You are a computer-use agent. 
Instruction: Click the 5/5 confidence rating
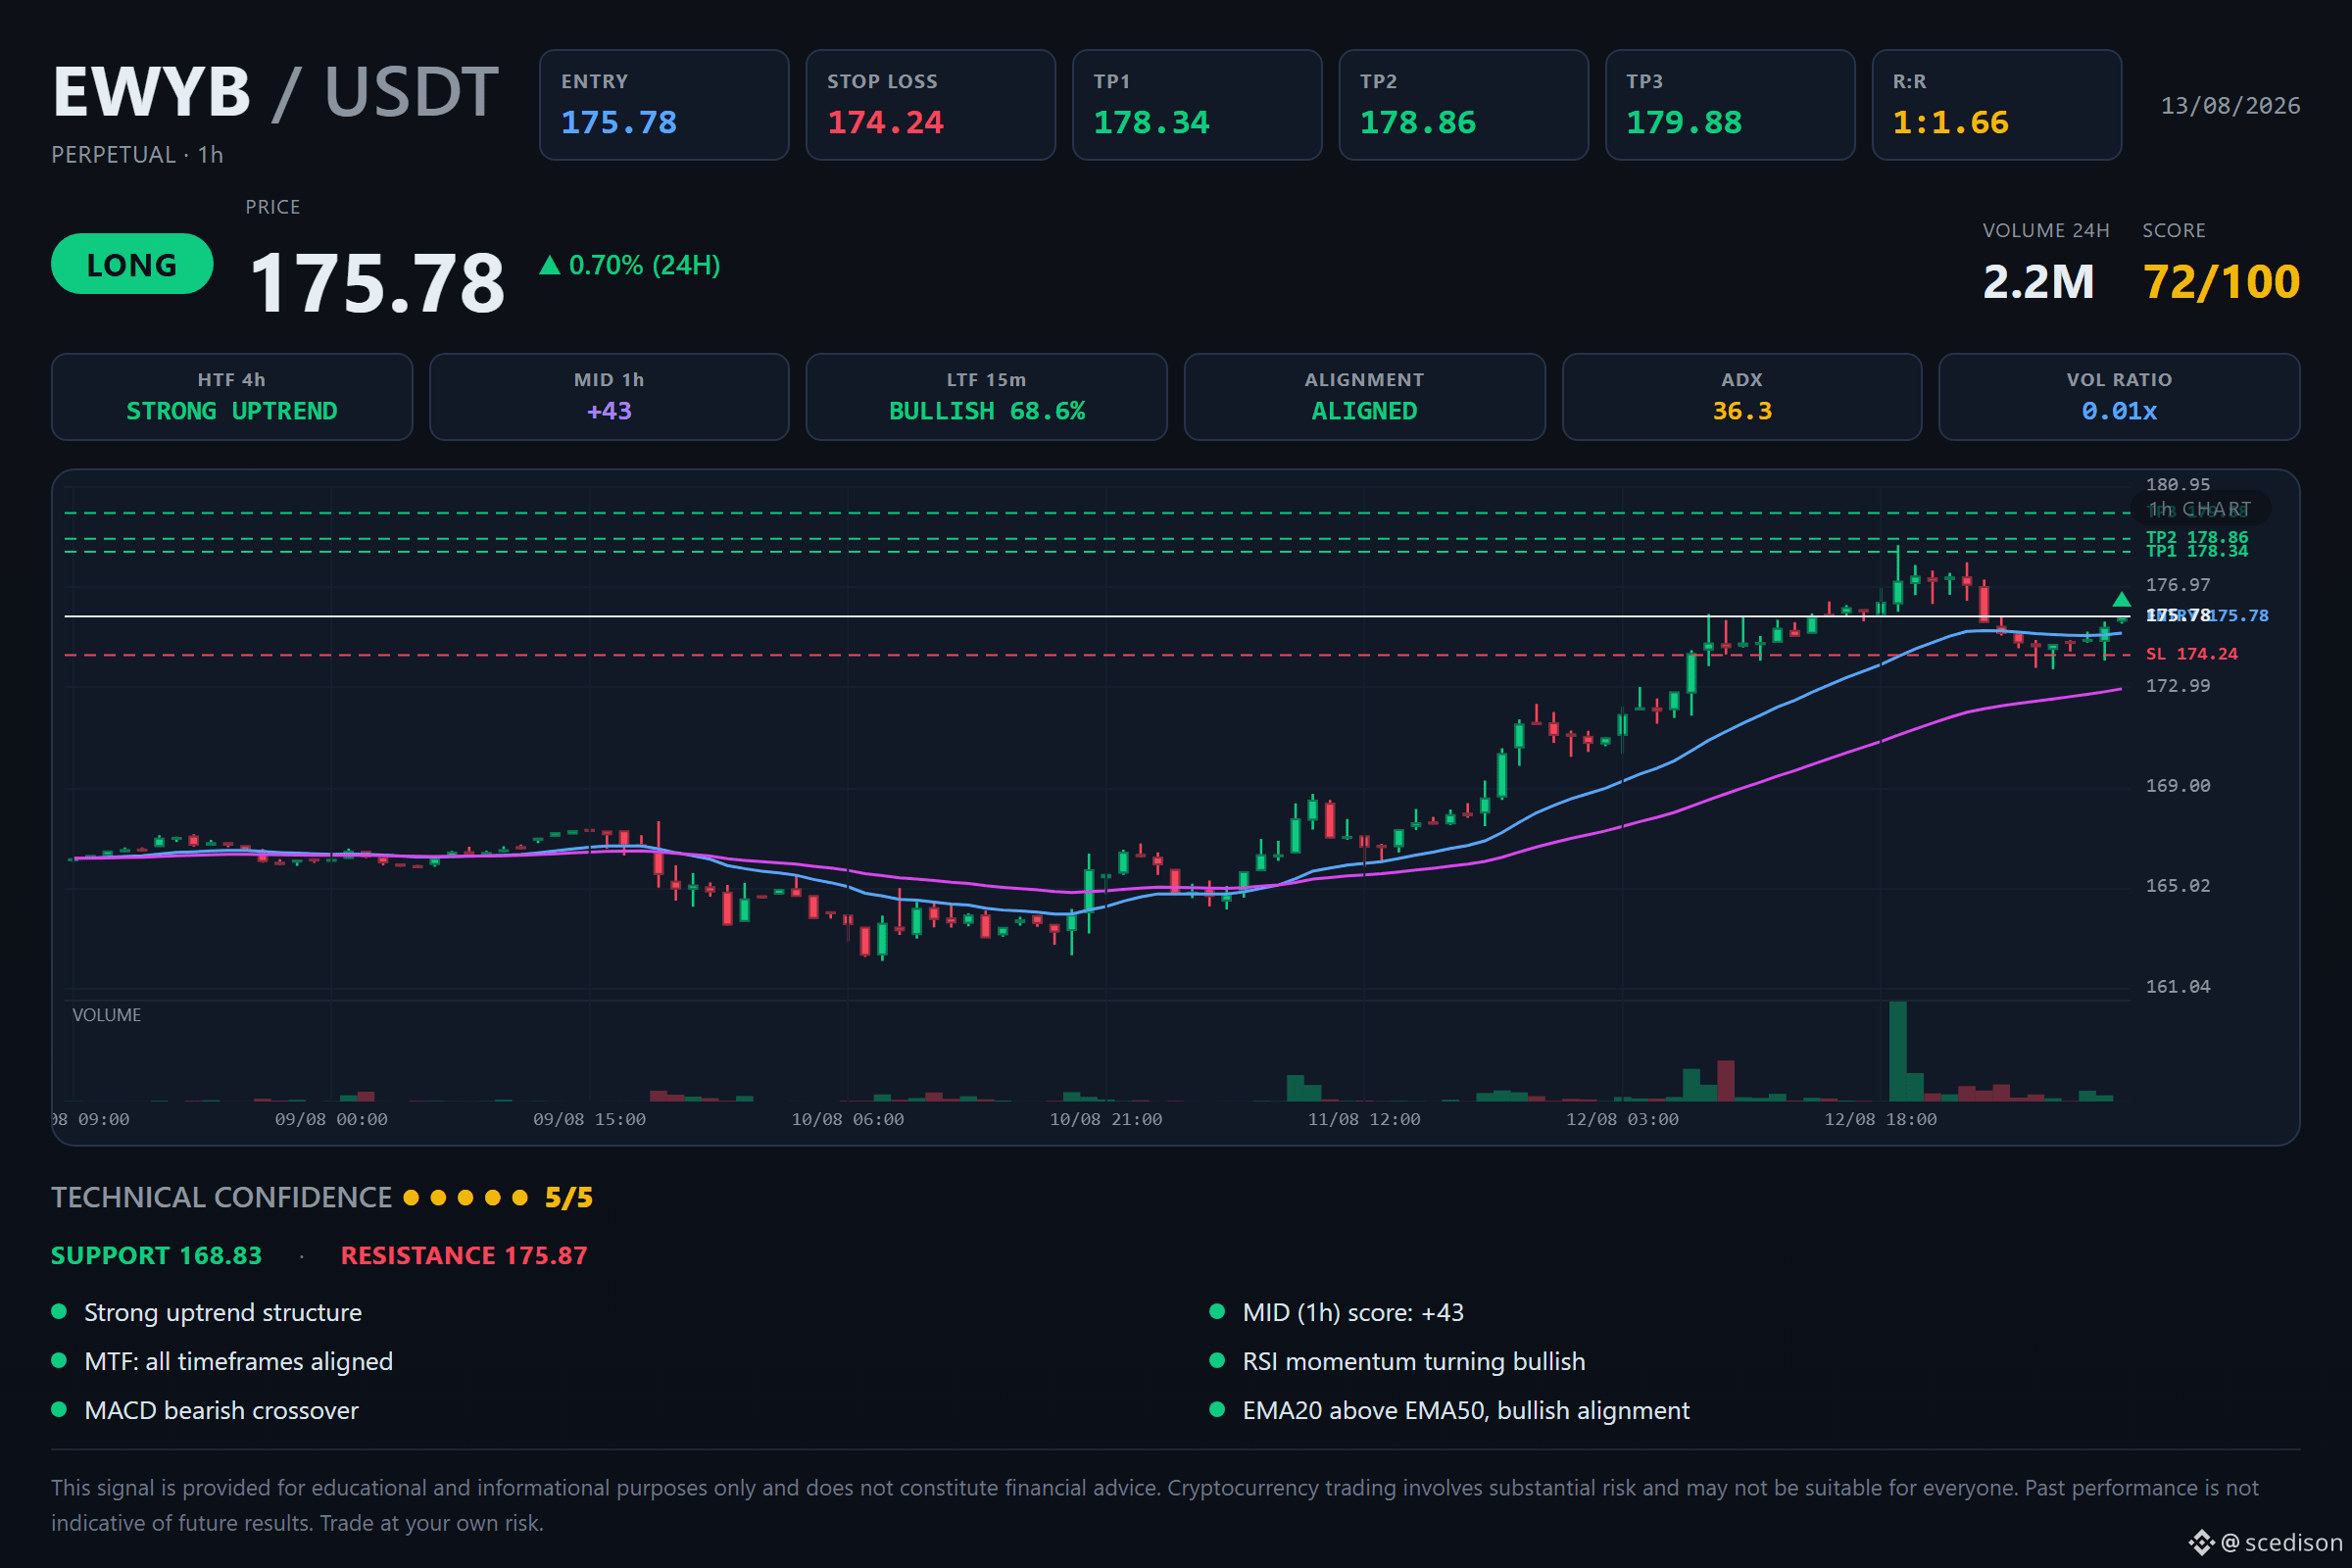coord(569,1198)
